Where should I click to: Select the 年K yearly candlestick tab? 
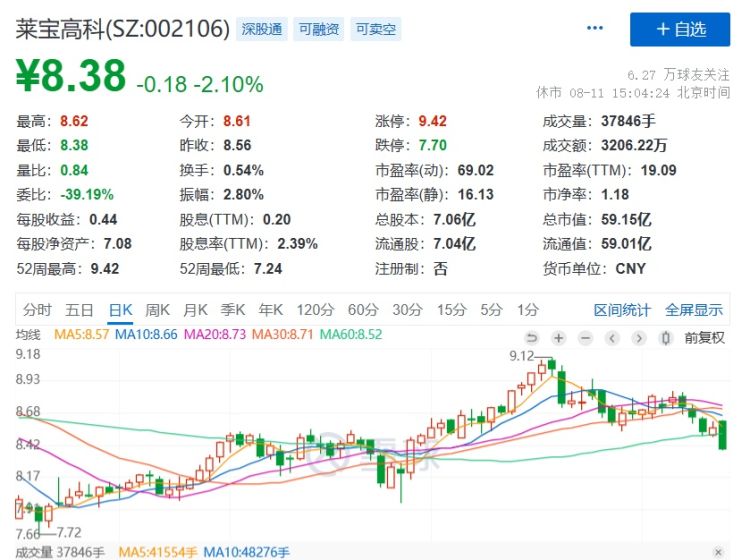pyautogui.click(x=270, y=310)
